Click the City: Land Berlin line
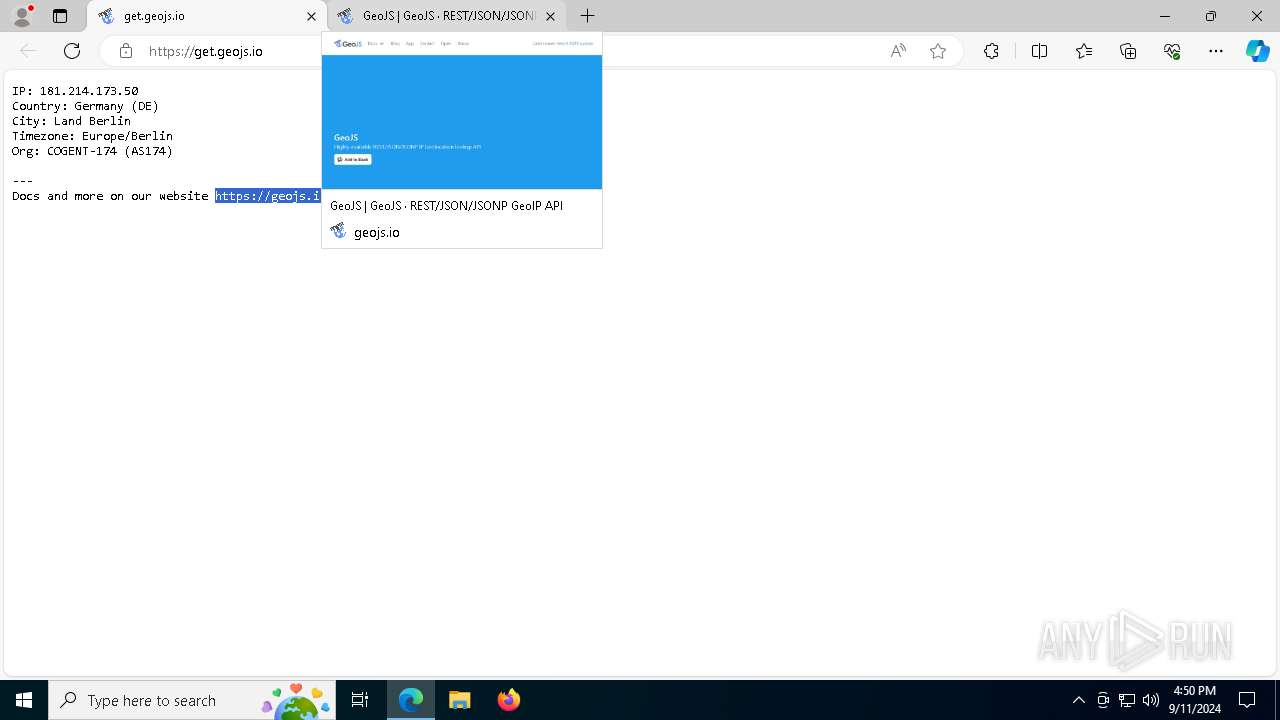 click(x=71, y=121)
